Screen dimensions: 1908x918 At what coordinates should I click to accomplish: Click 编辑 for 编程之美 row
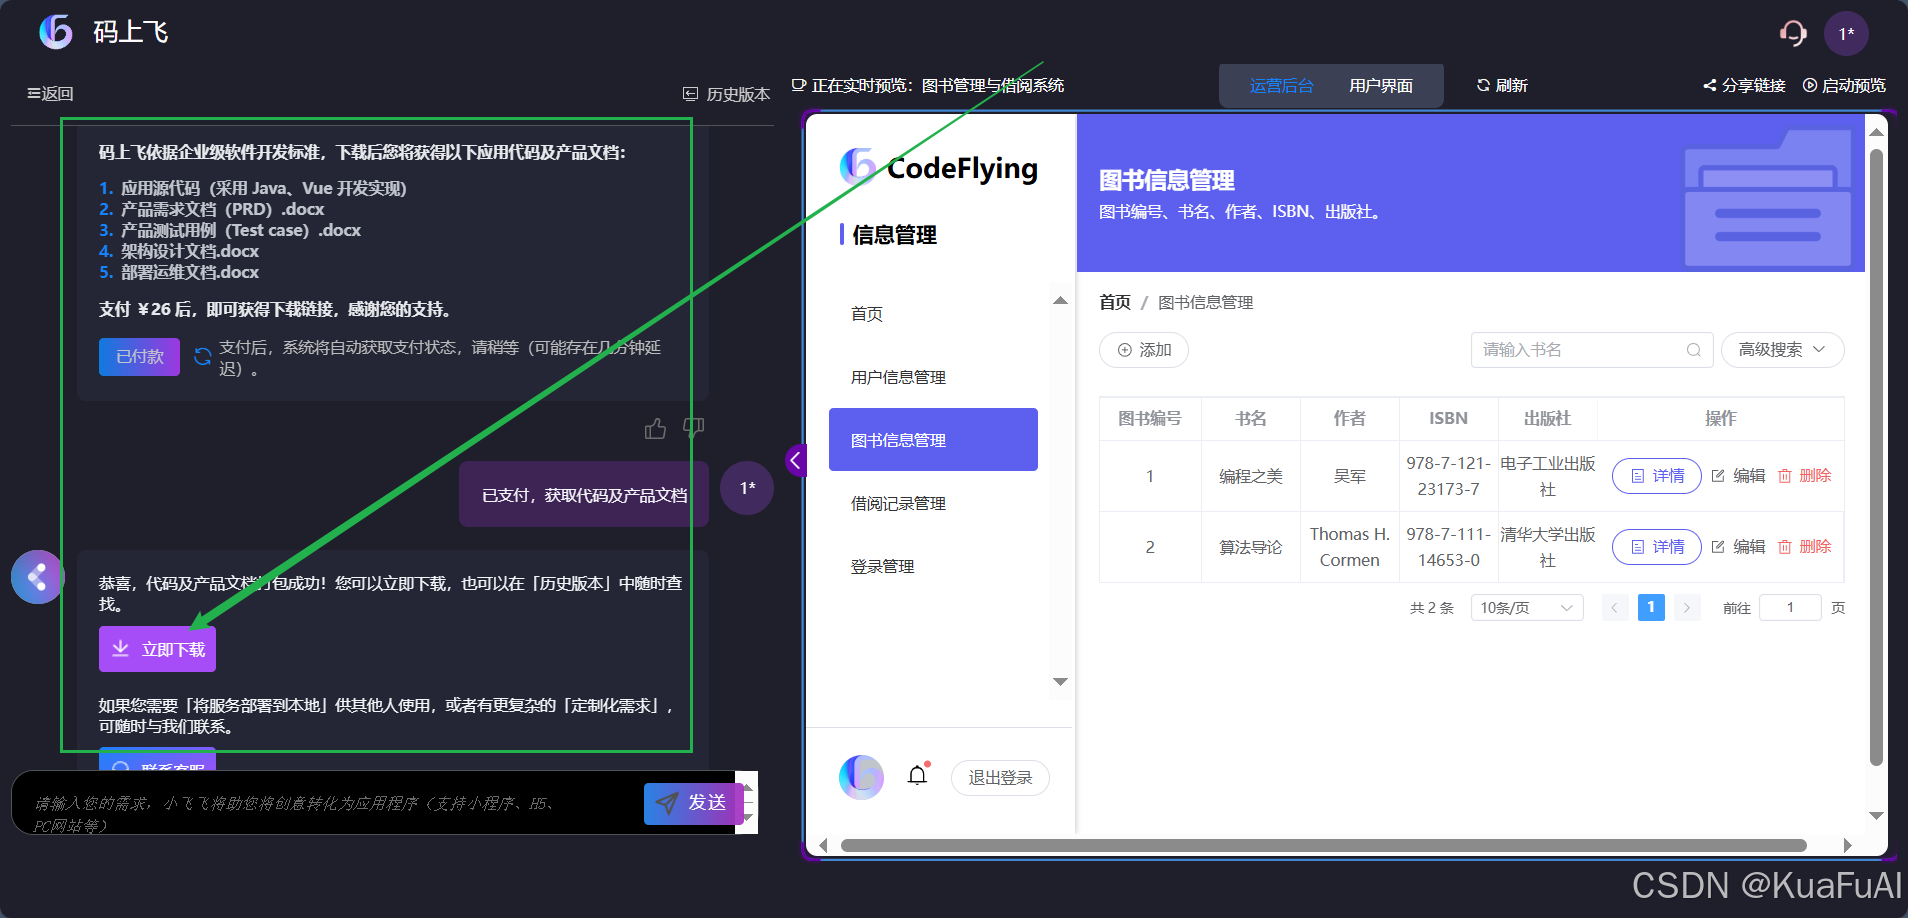pos(1738,476)
